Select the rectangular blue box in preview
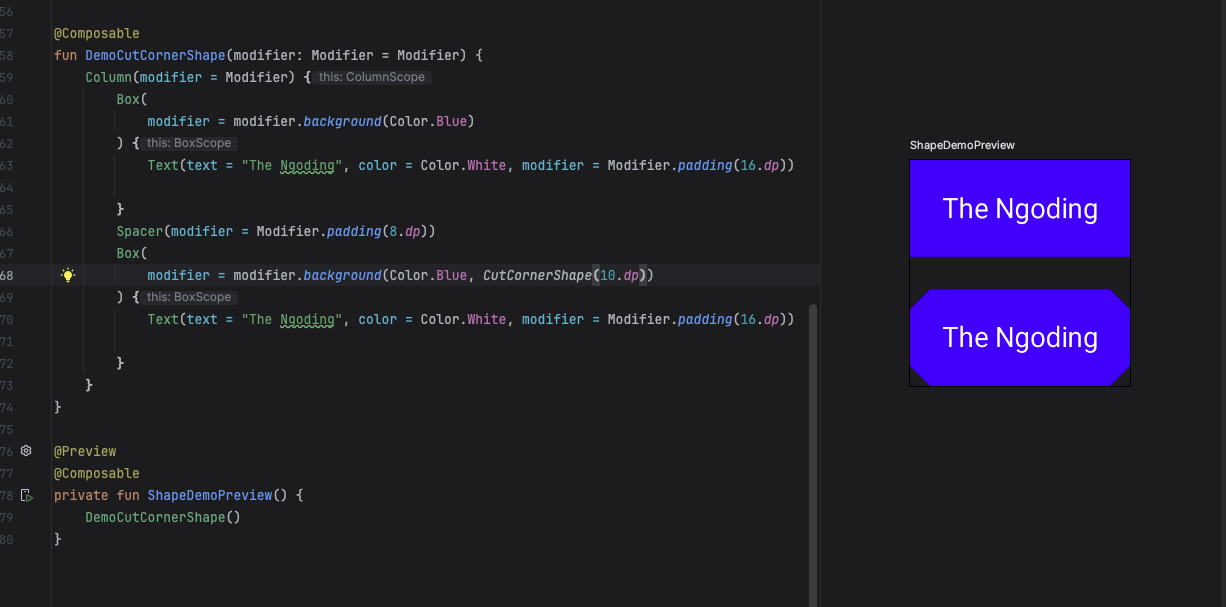Screen dimensions: 1226x607 tap(1019, 208)
